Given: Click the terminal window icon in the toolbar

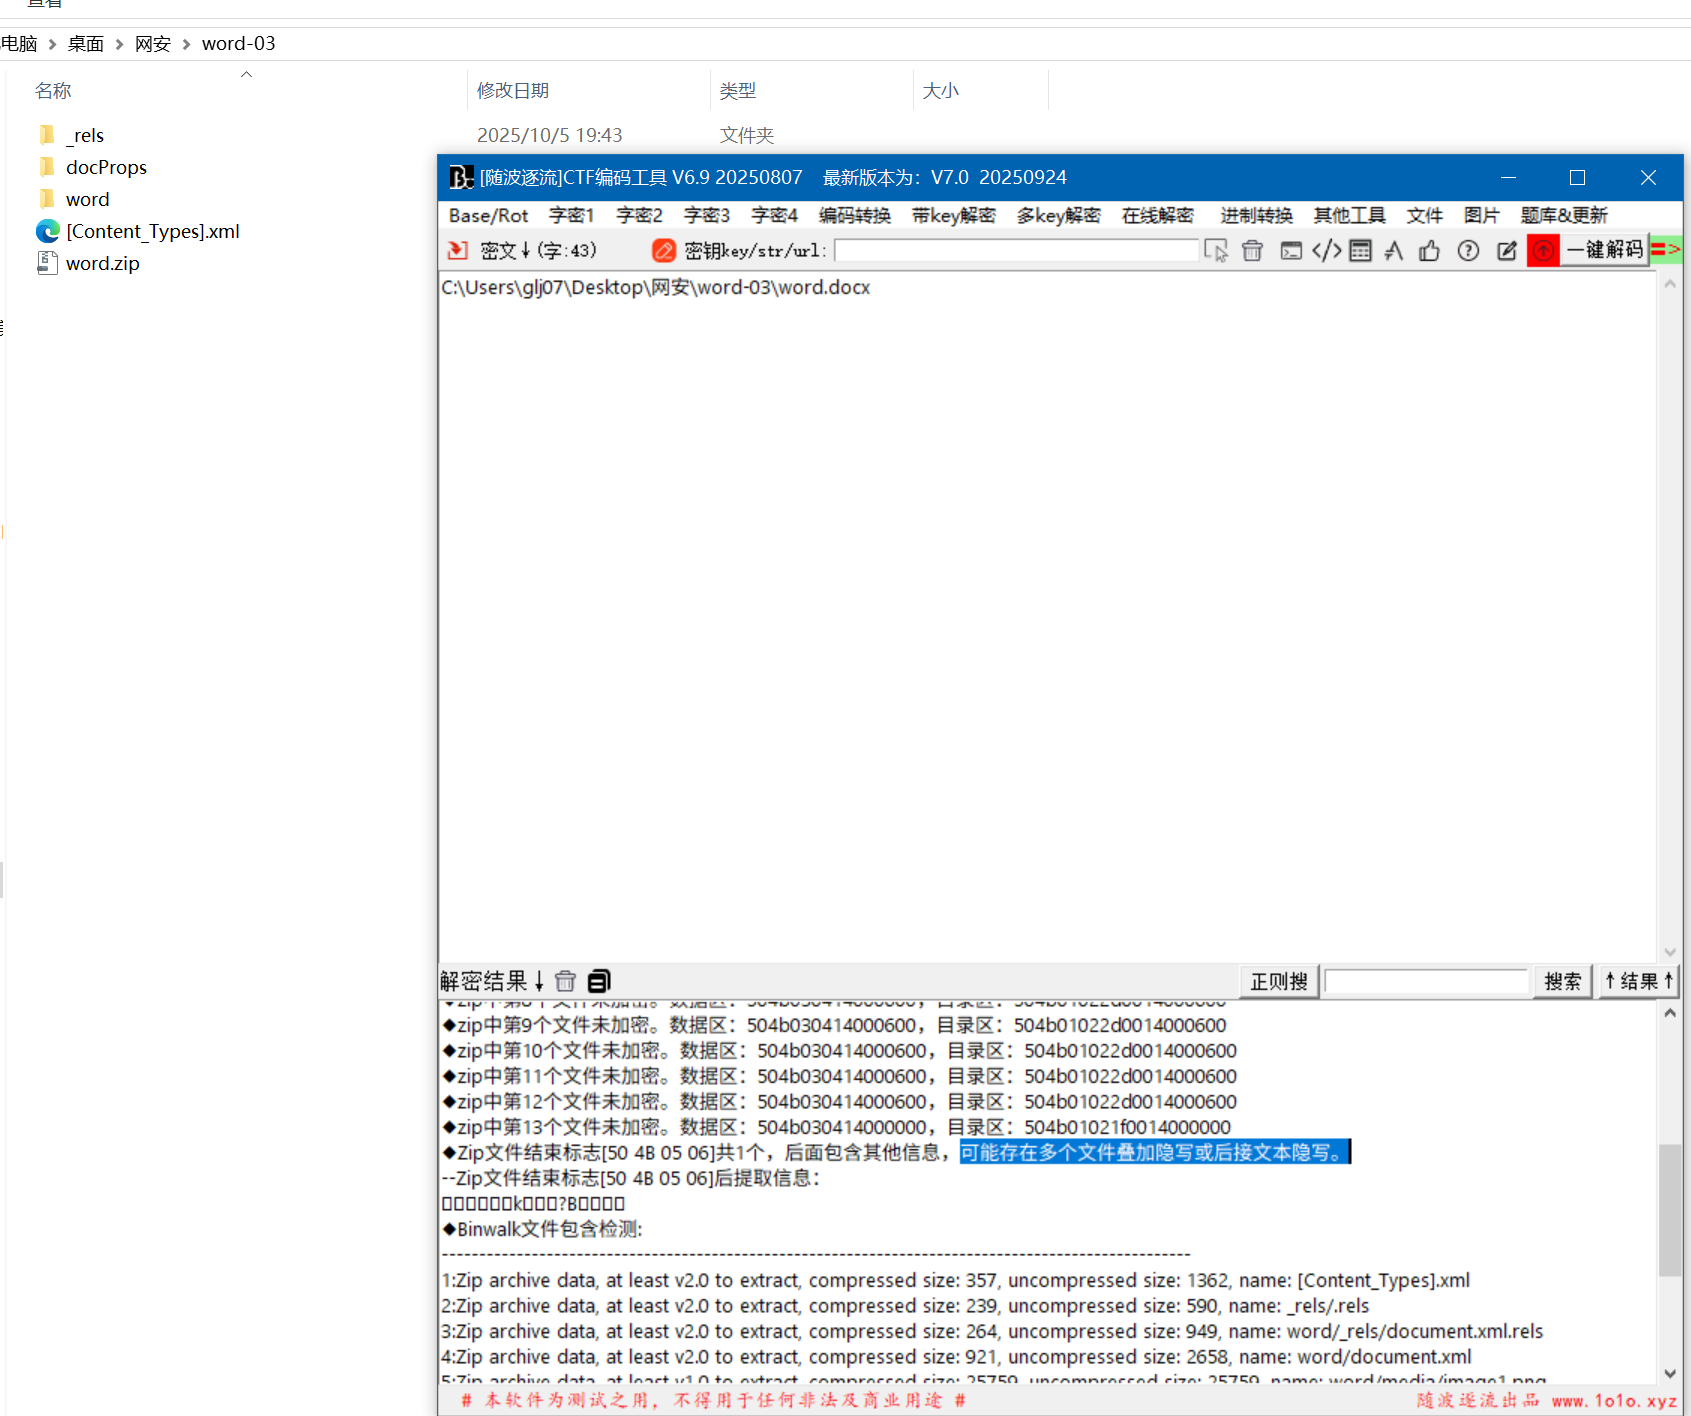Looking at the screenshot, I should [1291, 251].
